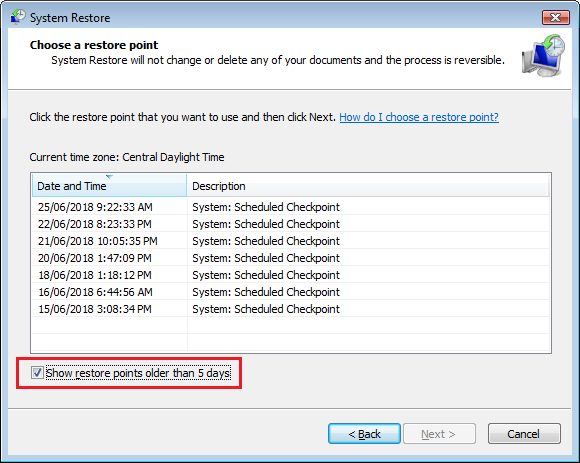Pick the 15/06/2018 3:08:34 PM checkpoint
580x463 pixels.
tap(291, 309)
